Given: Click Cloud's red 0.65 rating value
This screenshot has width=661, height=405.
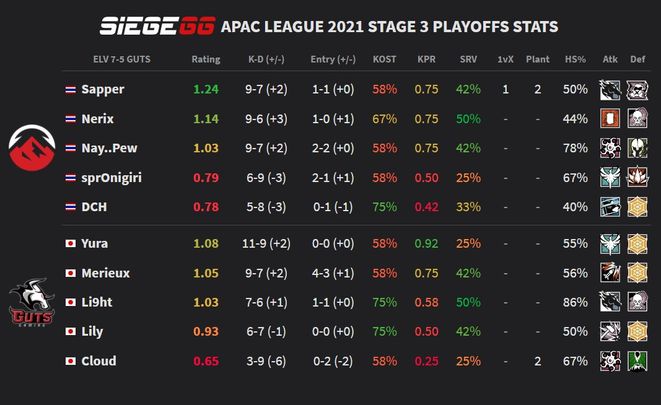Looking at the screenshot, I should pos(206,361).
